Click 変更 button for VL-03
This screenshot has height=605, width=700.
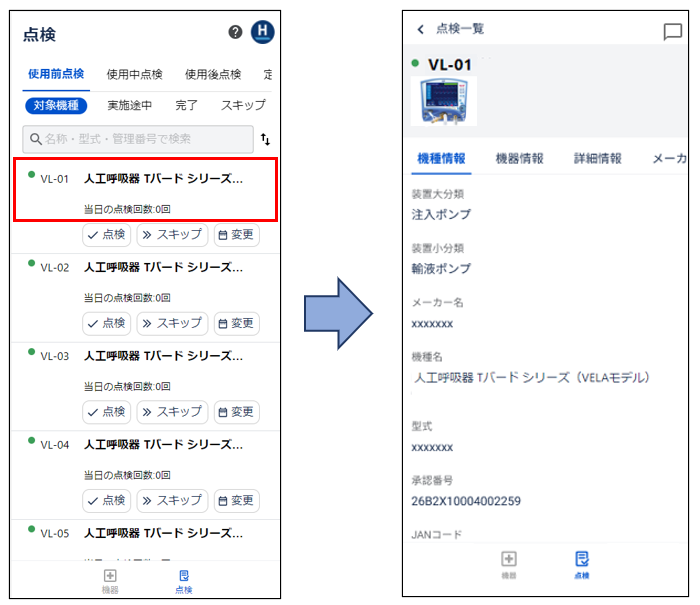coord(237,412)
